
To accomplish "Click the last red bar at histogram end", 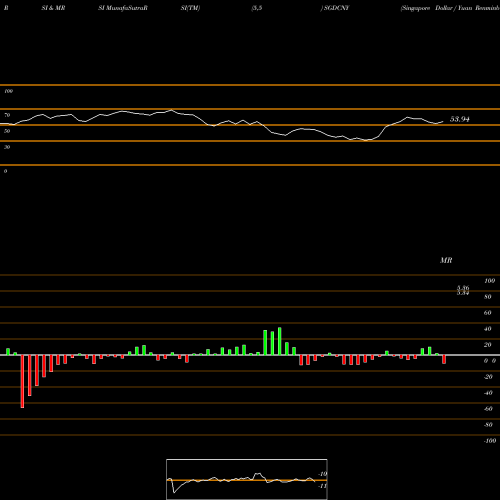I will (444, 359).
